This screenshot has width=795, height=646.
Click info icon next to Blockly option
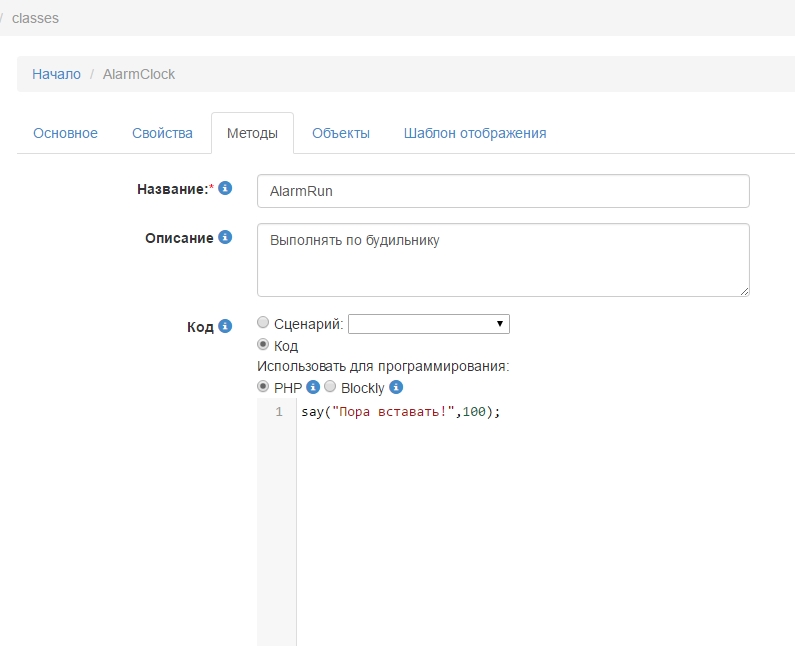[396, 387]
